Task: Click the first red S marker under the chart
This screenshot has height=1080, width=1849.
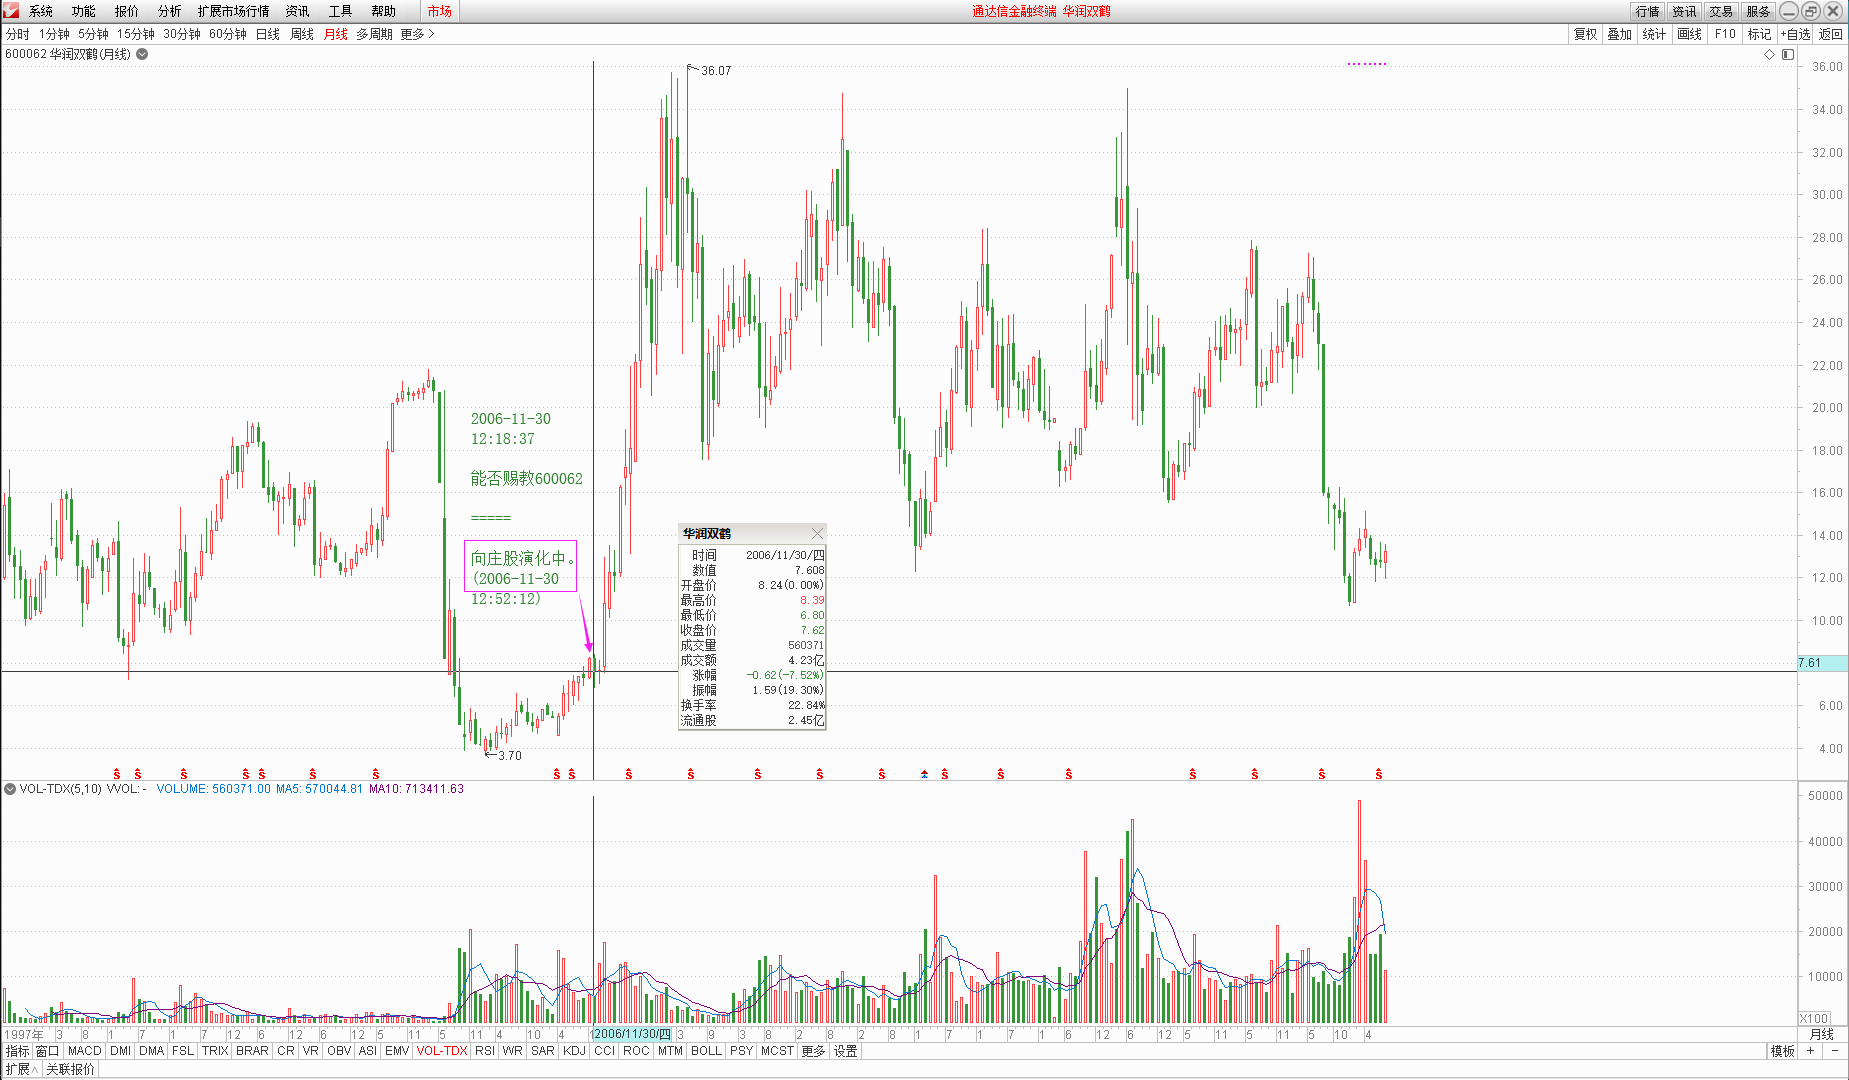Action: [x=117, y=774]
